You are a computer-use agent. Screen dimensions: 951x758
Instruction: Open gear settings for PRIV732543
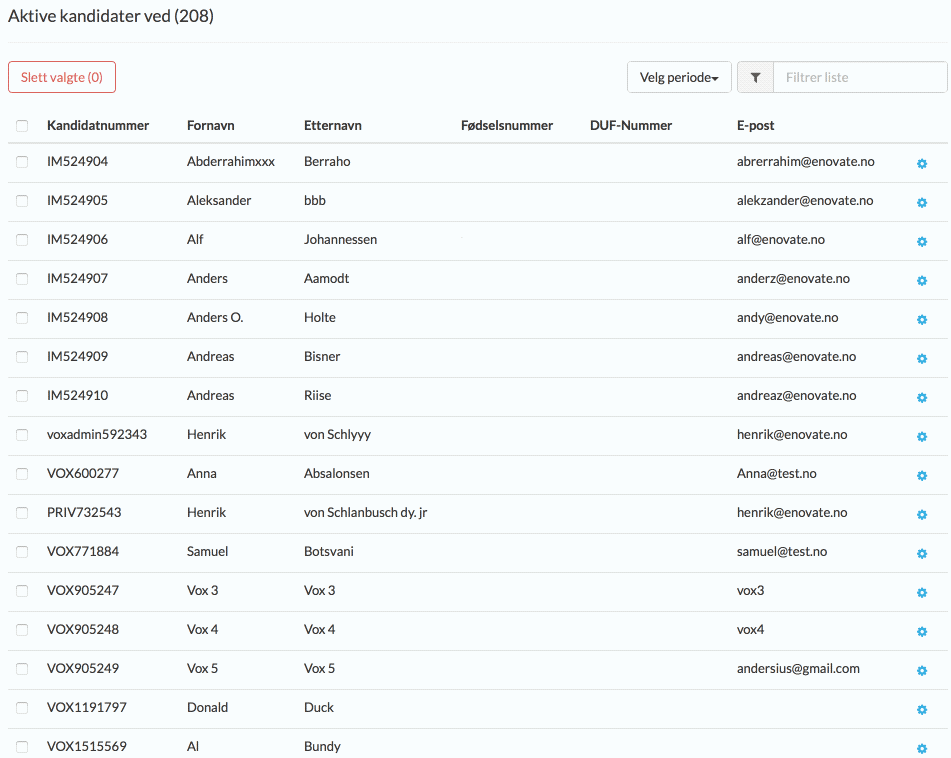[922, 514]
